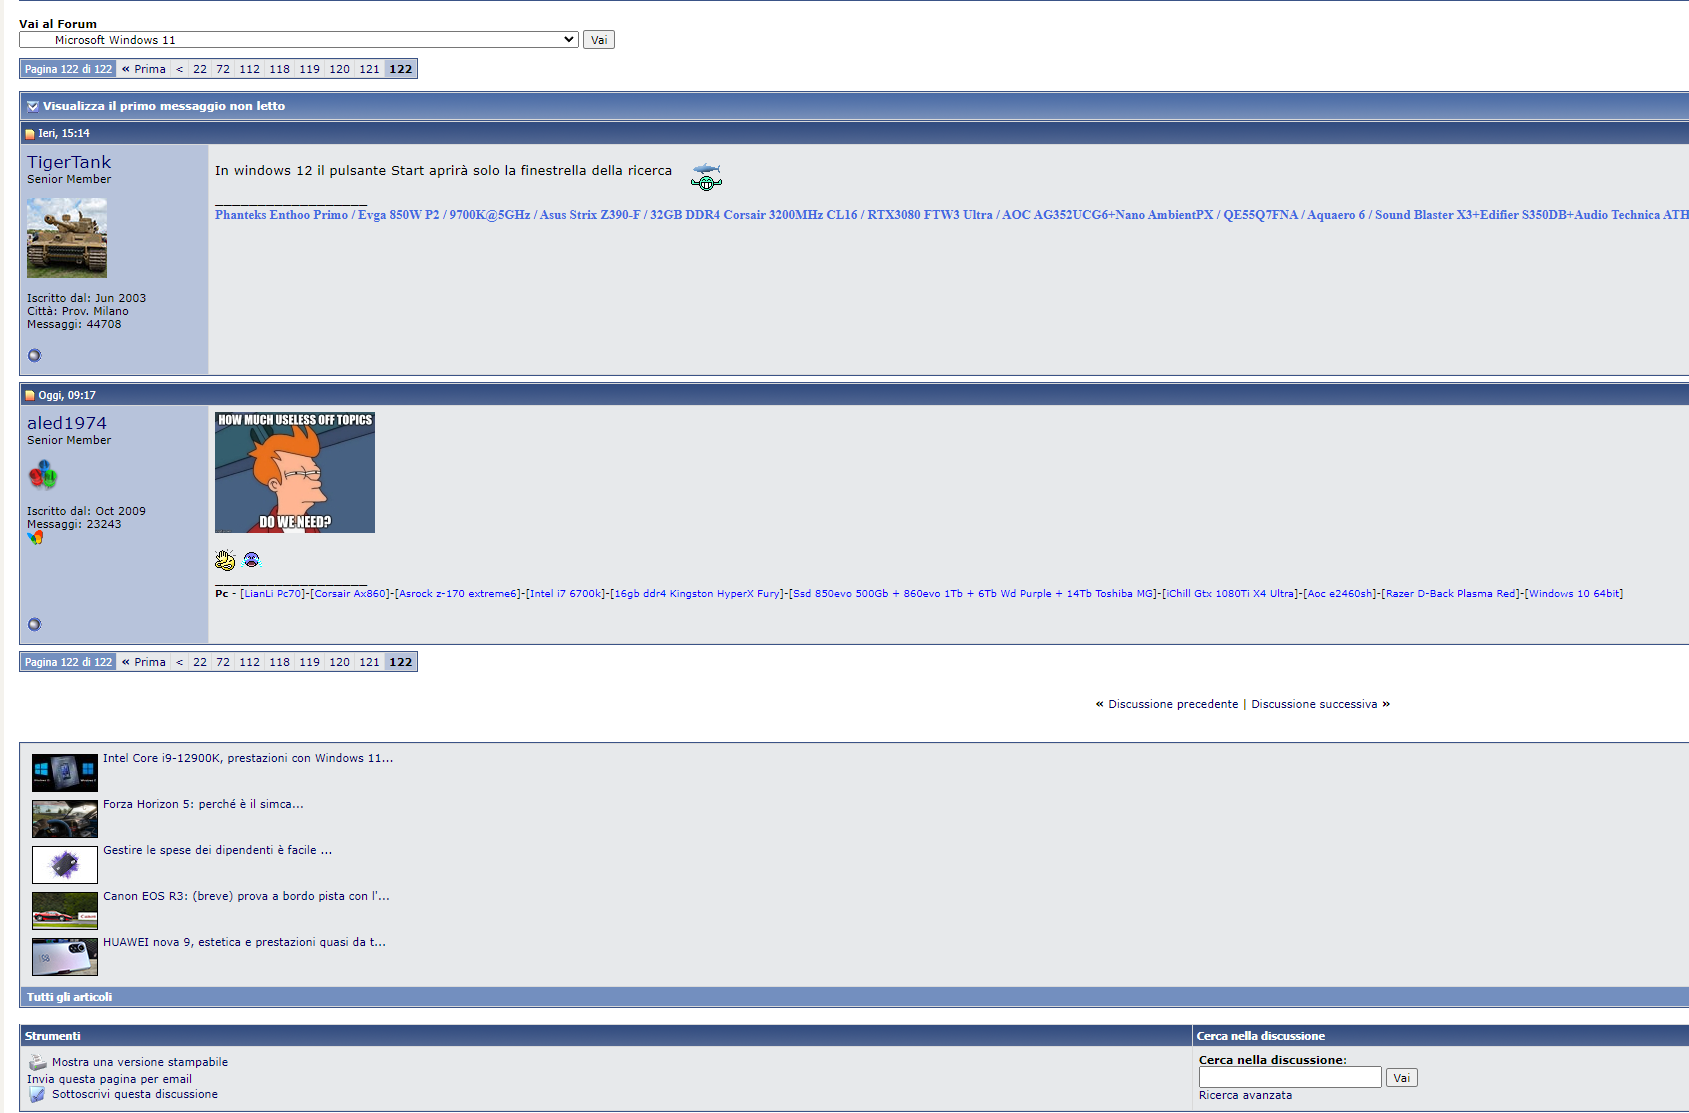Screen dimensions: 1689x1113
Task: Go to page 118 in bottom pagination
Action: pos(280,662)
